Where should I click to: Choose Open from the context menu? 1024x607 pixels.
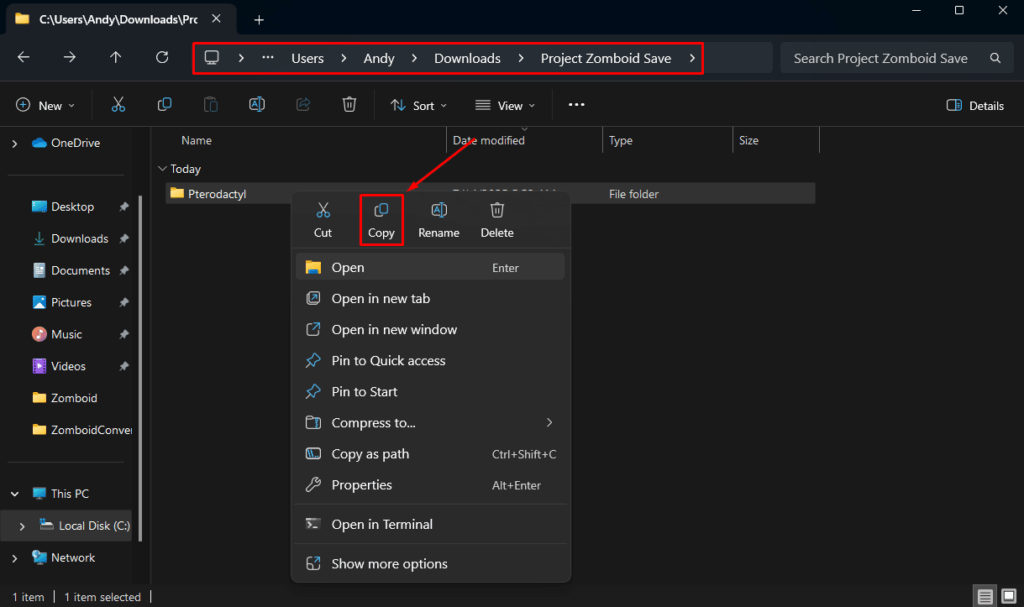pyautogui.click(x=430, y=267)
